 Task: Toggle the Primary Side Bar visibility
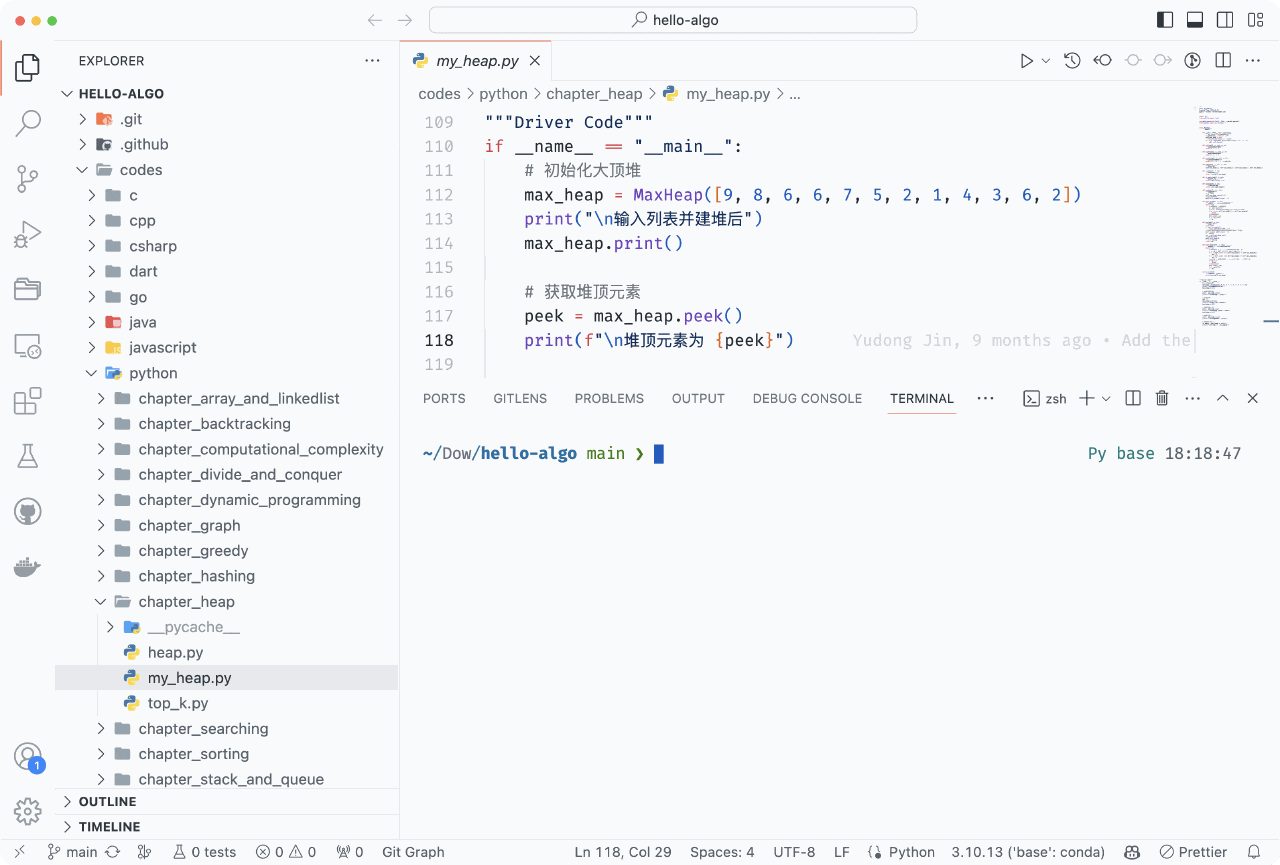tap(1163, 19)
